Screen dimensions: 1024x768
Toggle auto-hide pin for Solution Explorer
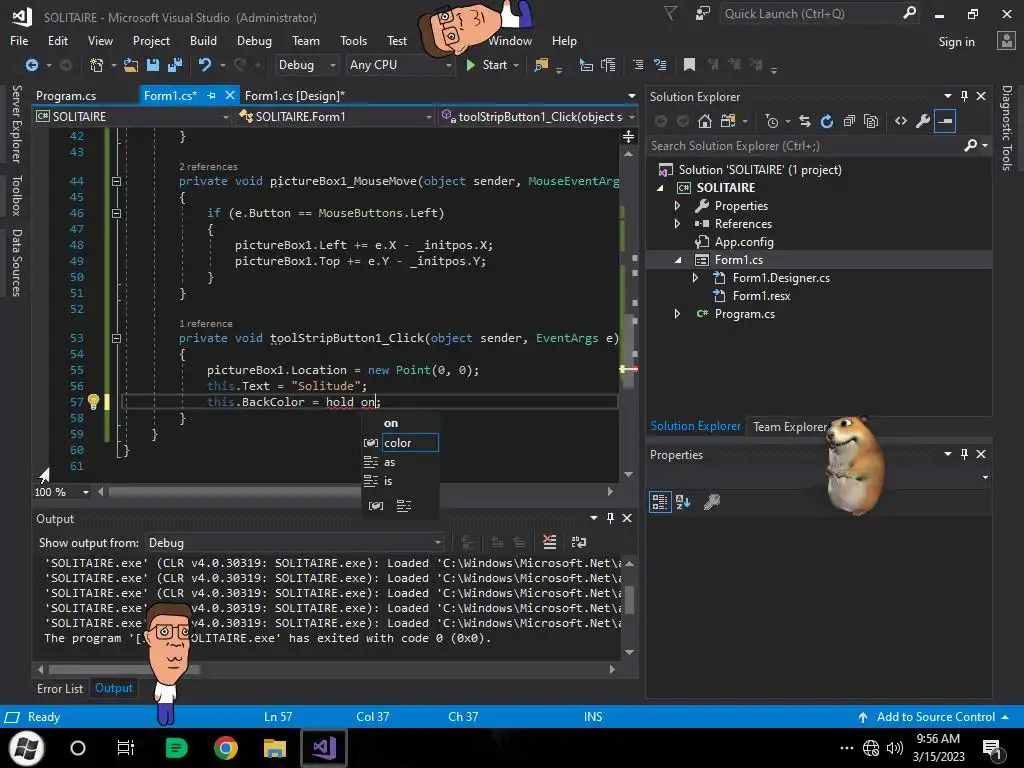[x=965, y=96]
